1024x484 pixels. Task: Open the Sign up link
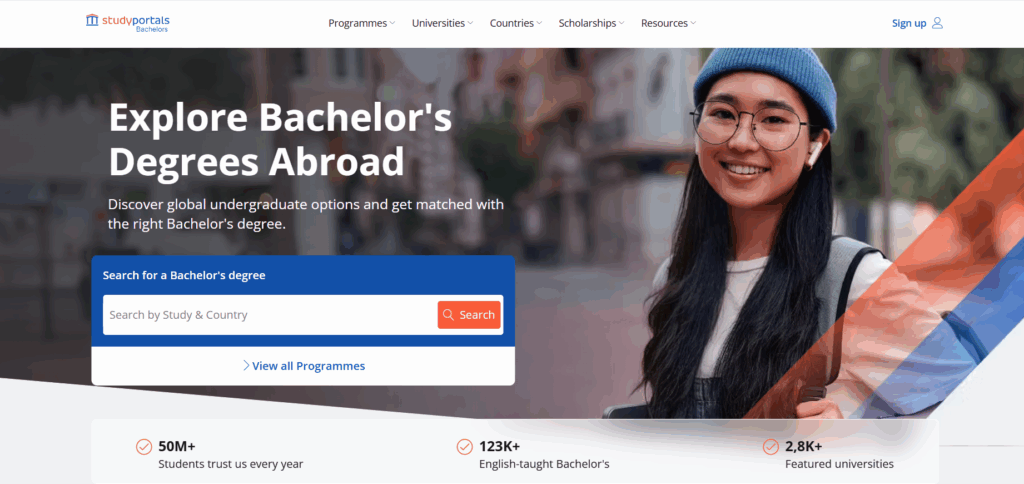pos(909,23)
